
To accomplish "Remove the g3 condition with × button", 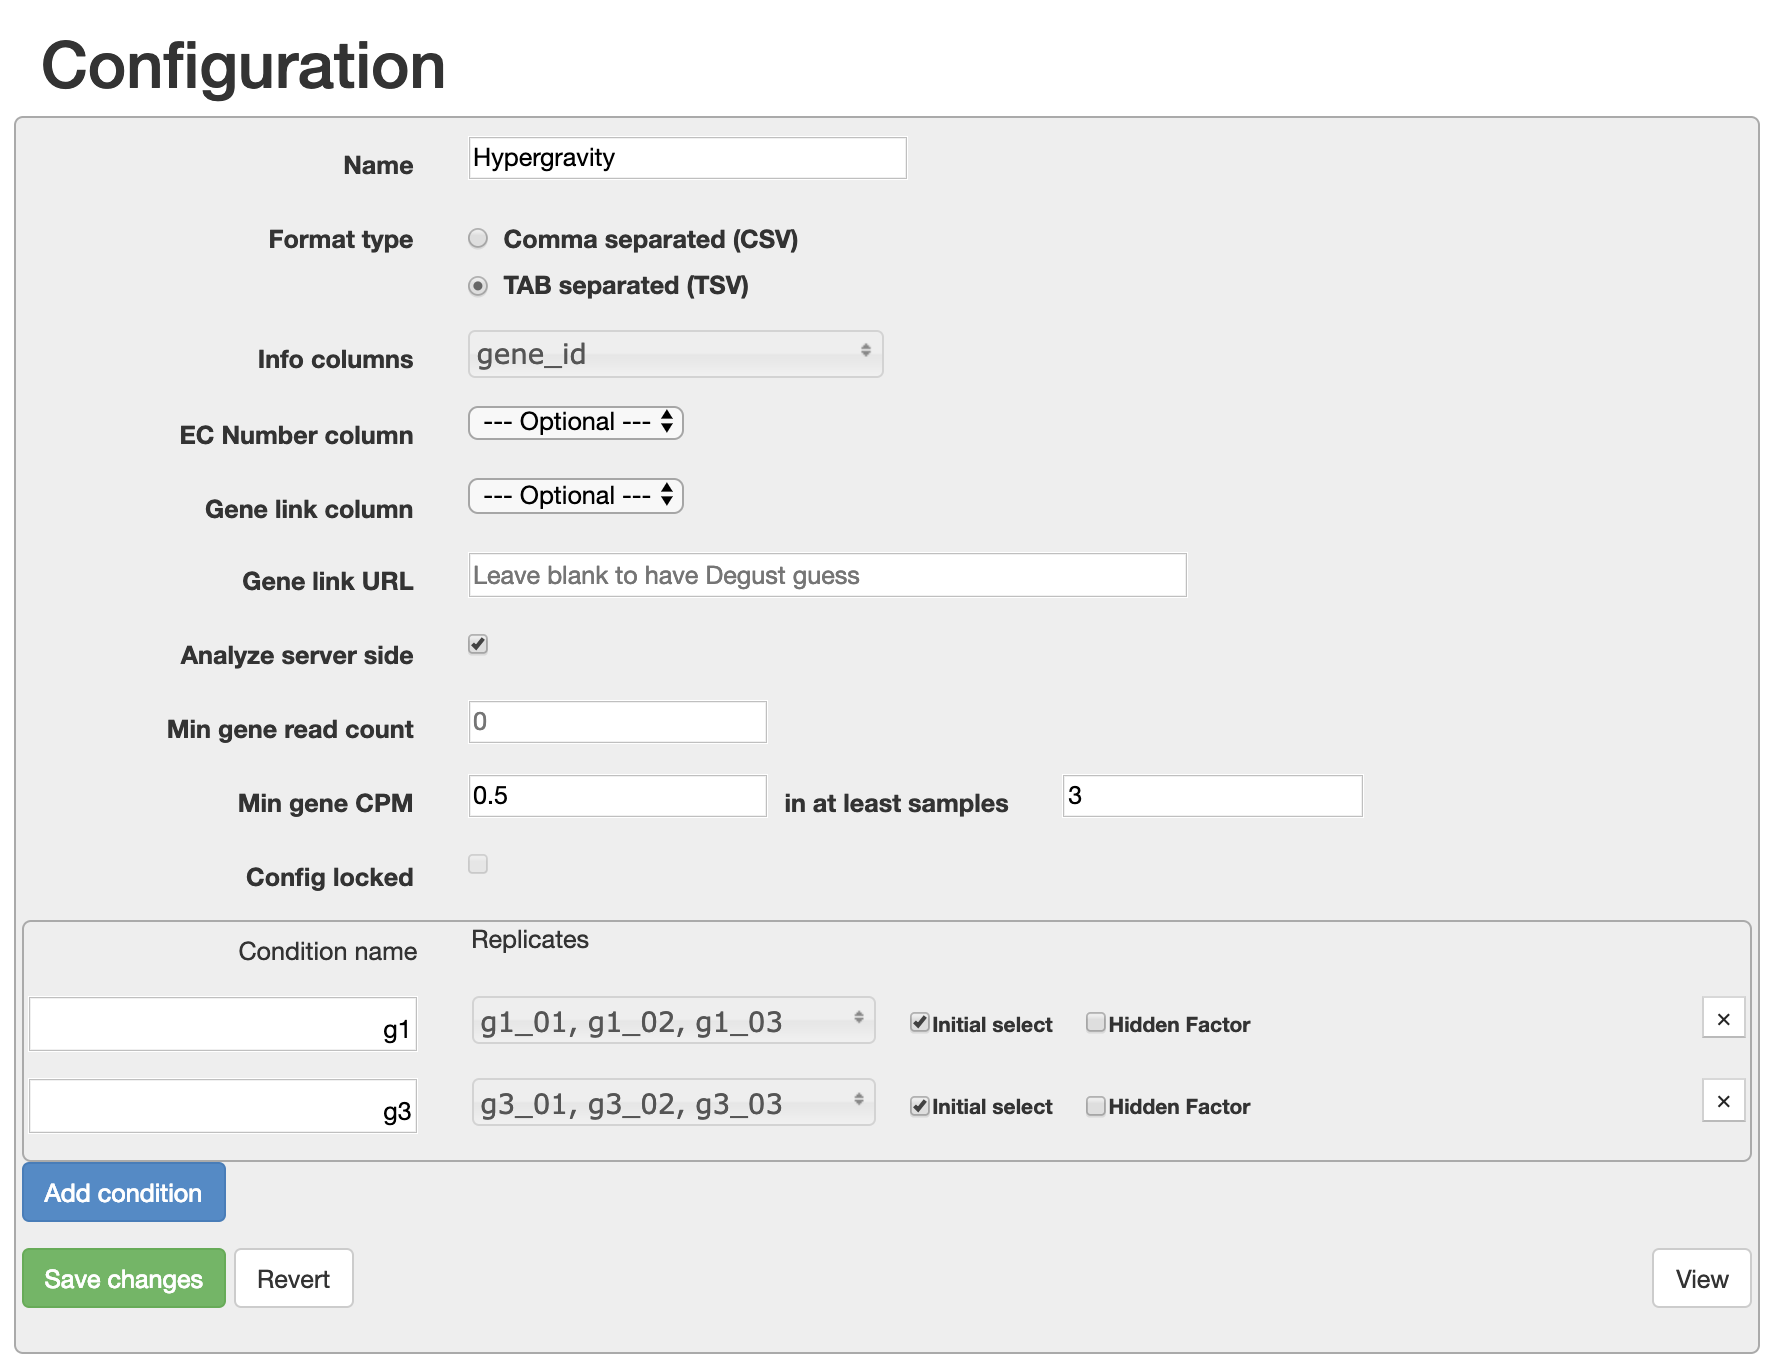I will (x=1723, y=1101).
